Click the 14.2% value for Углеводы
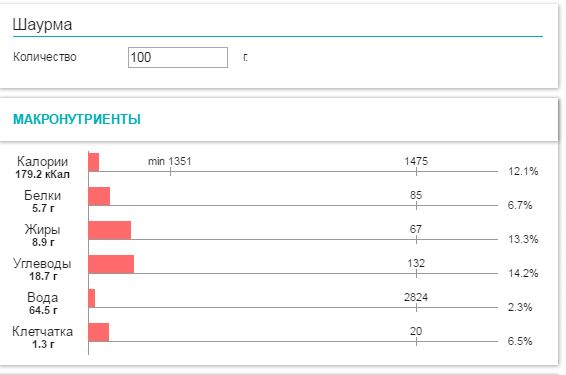This screenshot has width=566, height=375. pos(523,273)
